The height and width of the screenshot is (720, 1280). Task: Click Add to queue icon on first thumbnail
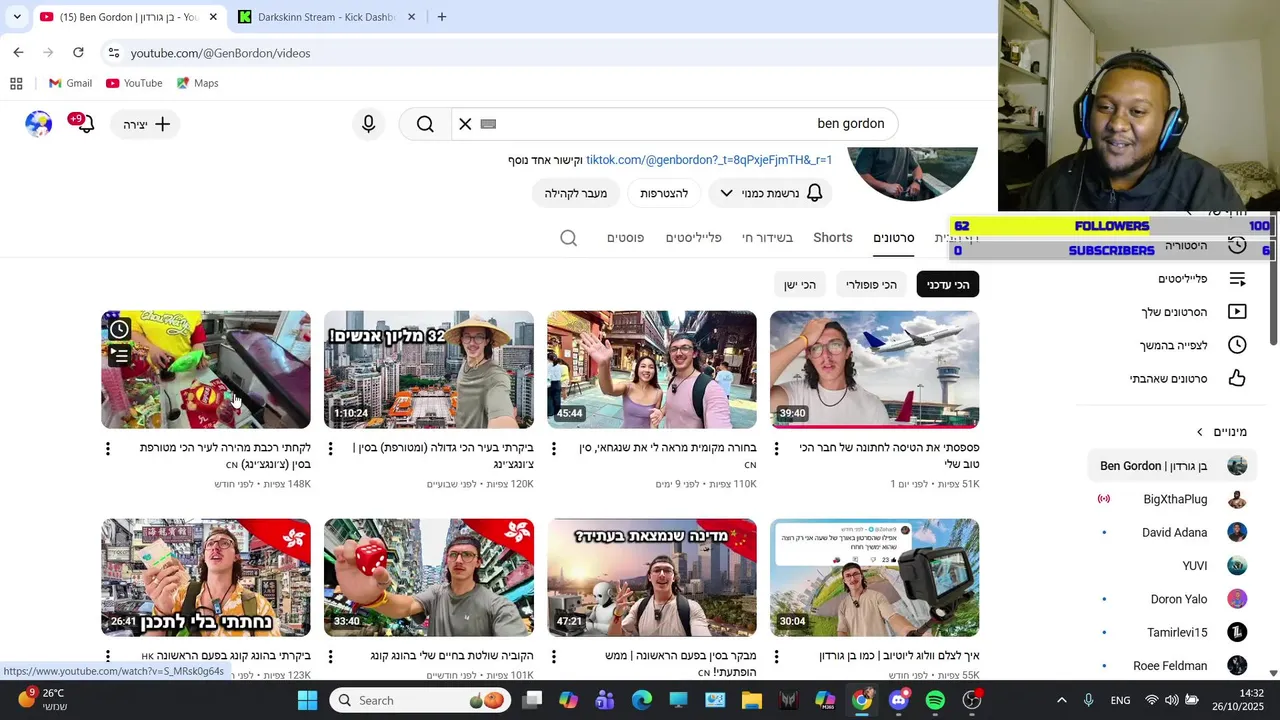tap(119, 354)
